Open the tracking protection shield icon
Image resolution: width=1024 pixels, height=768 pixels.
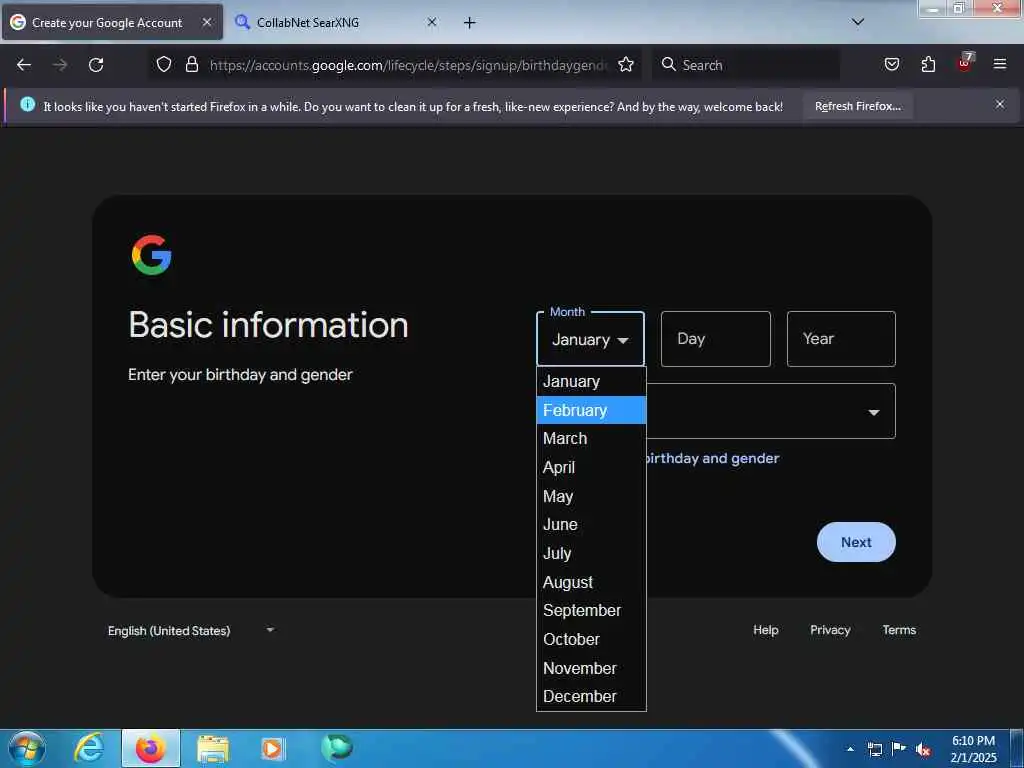(164, 64)
